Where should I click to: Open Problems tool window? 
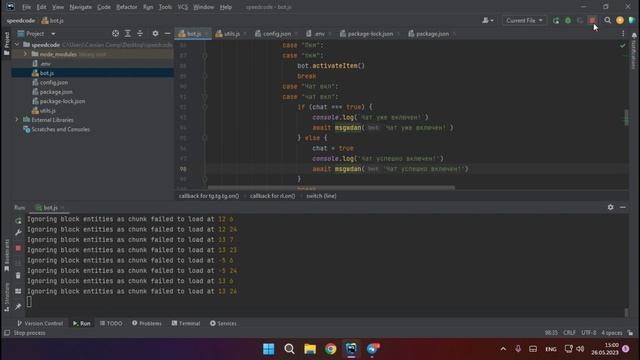coord(147,323)
